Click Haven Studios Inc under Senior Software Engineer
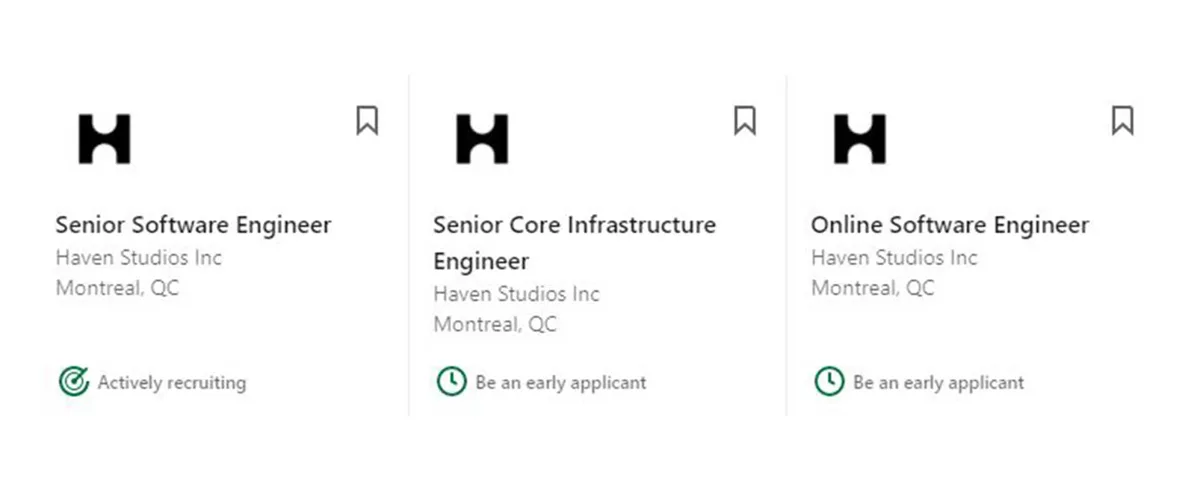The height and width of the screenshot is (497, 1200). (x=138, y=257)
